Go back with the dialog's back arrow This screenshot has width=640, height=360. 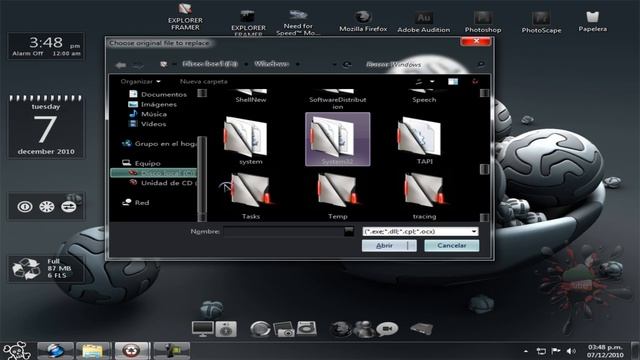pyautogui.click(x=120, y=65)
